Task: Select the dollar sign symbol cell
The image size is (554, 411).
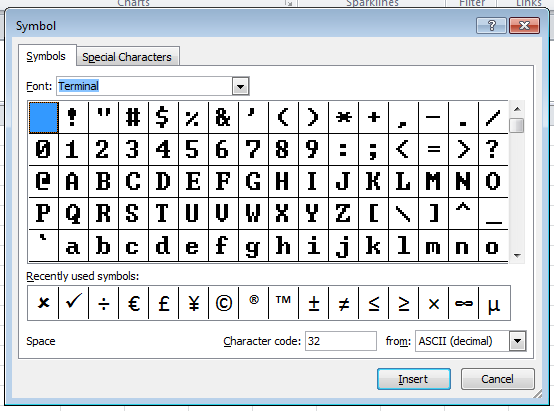Action: point(164,118)
